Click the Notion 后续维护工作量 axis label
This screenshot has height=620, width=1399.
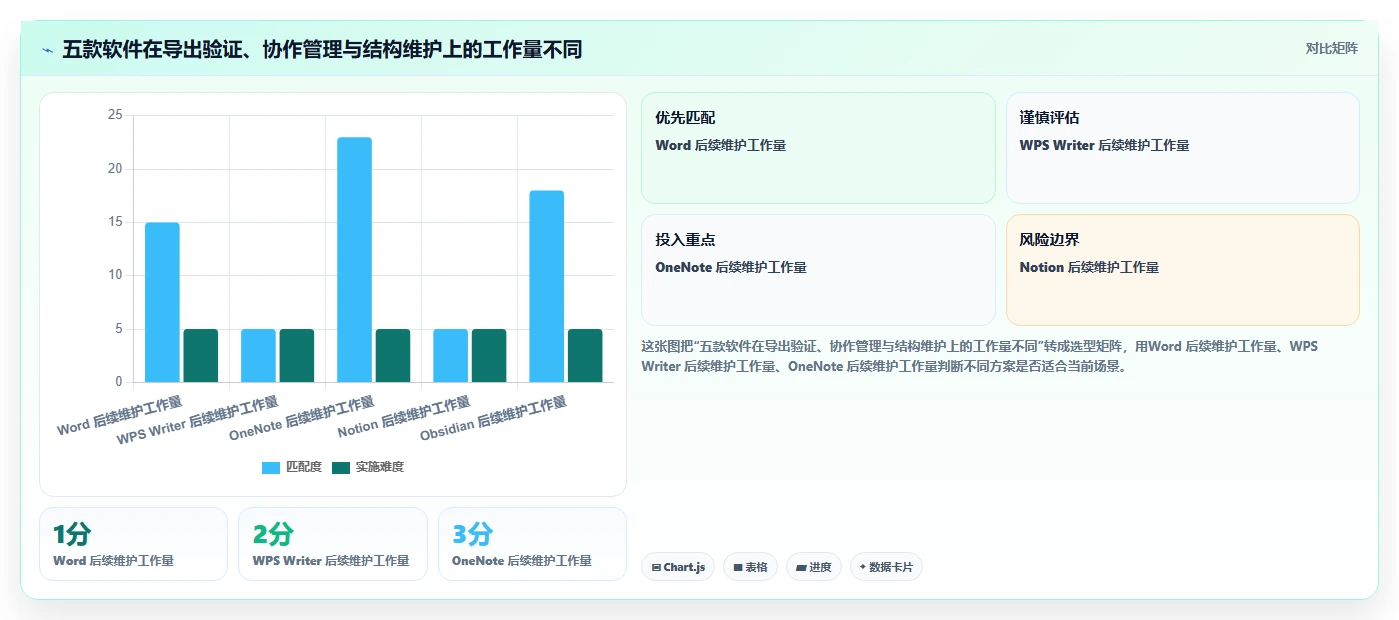(x=404, y=416)
